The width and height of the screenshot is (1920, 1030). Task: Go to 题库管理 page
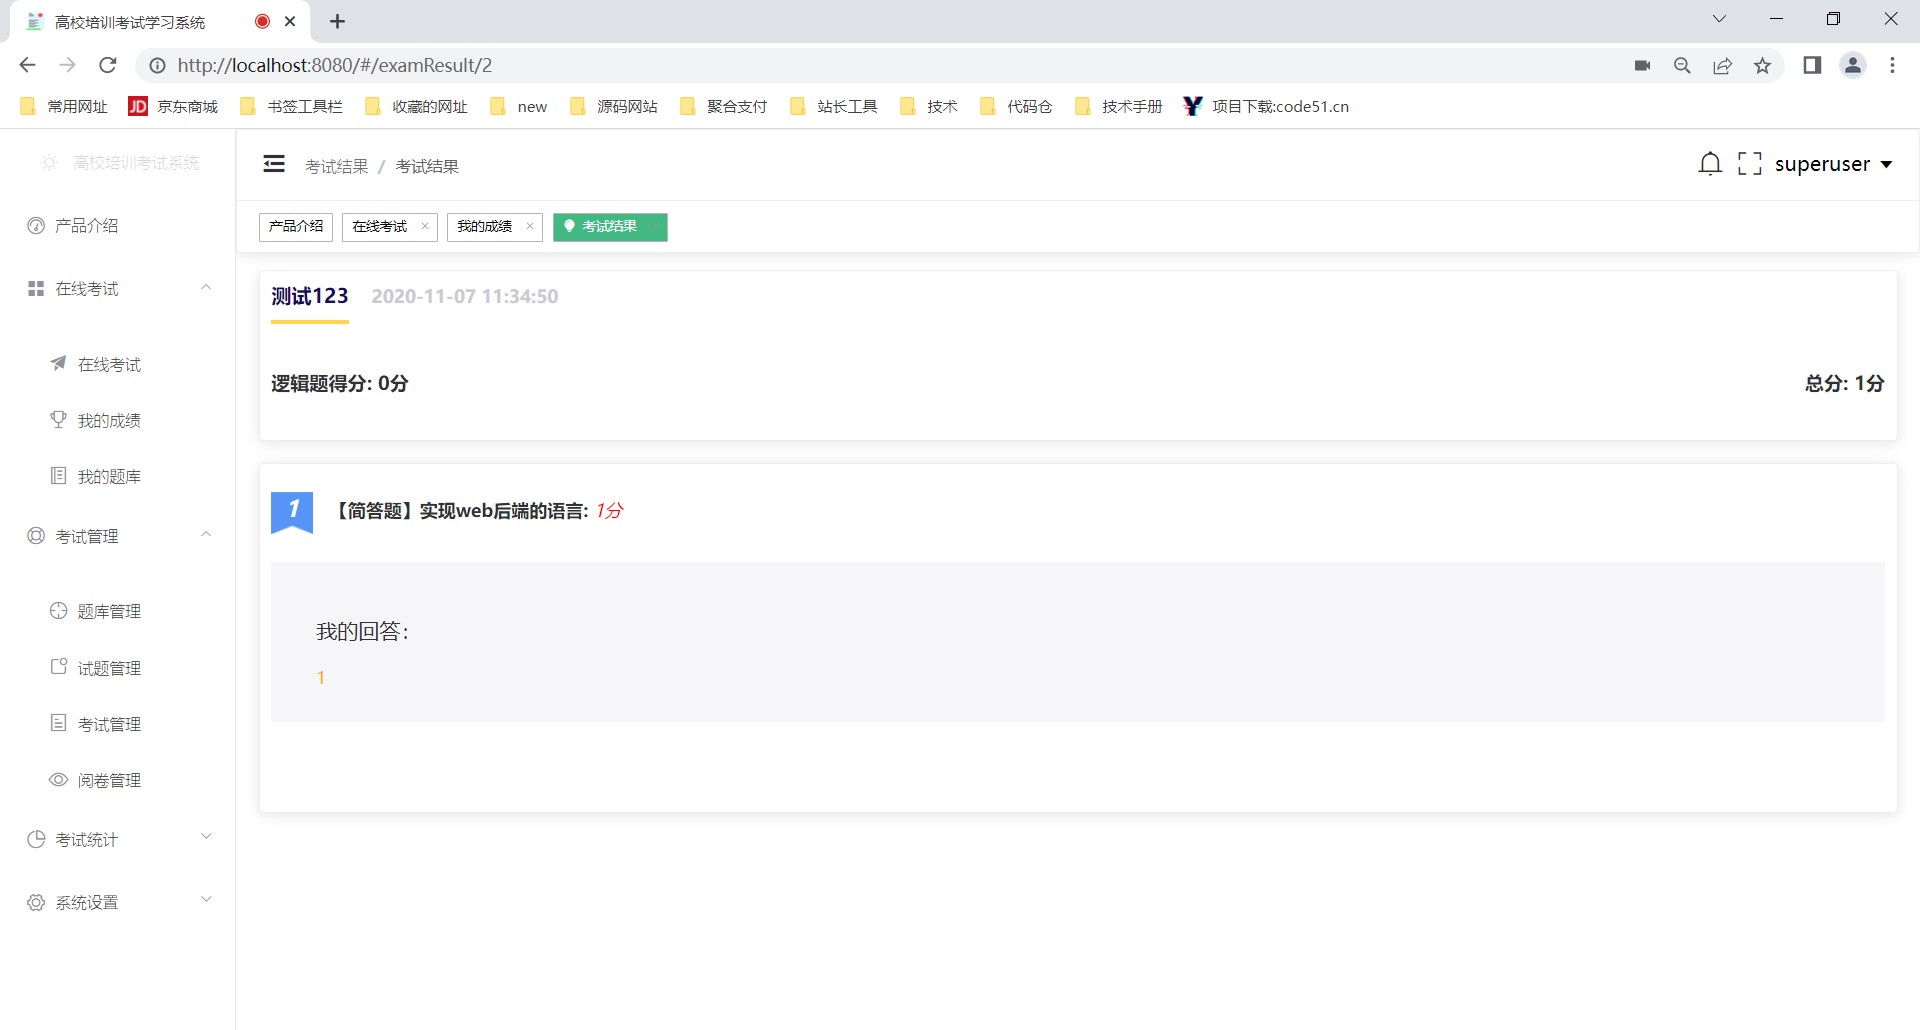coord(109,612)
